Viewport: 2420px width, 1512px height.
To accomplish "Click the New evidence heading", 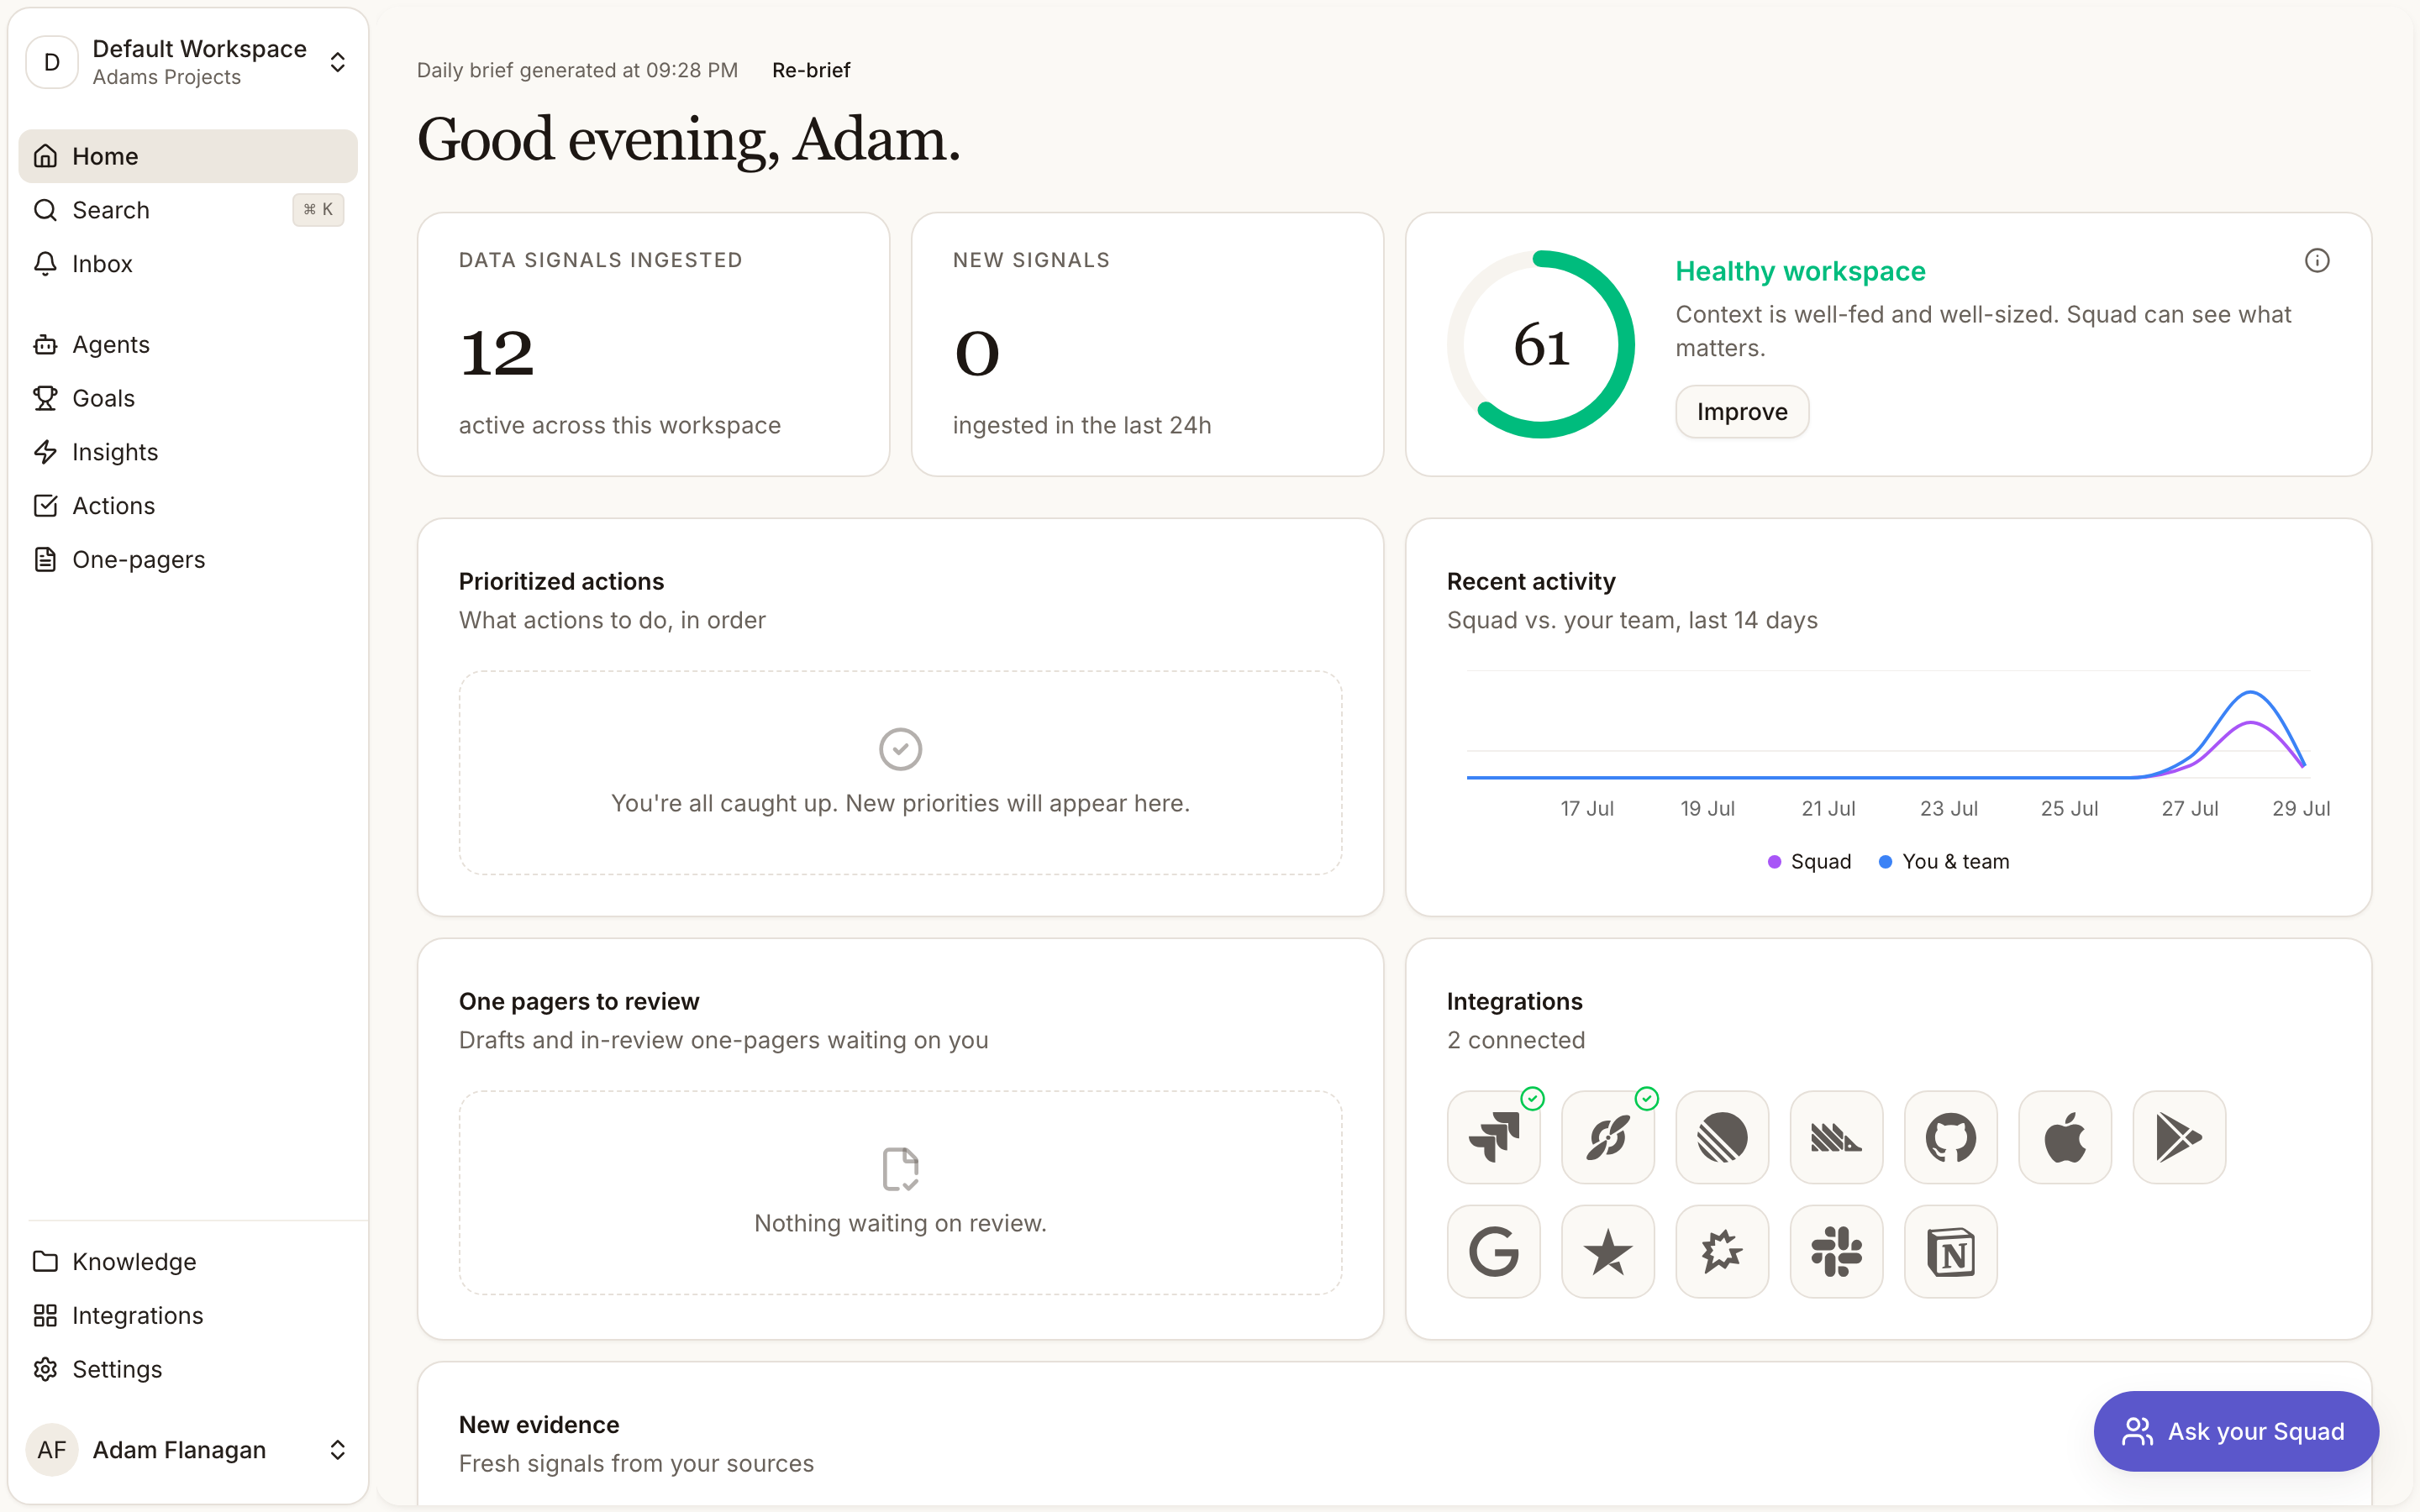I will [x=539, y=1425].
